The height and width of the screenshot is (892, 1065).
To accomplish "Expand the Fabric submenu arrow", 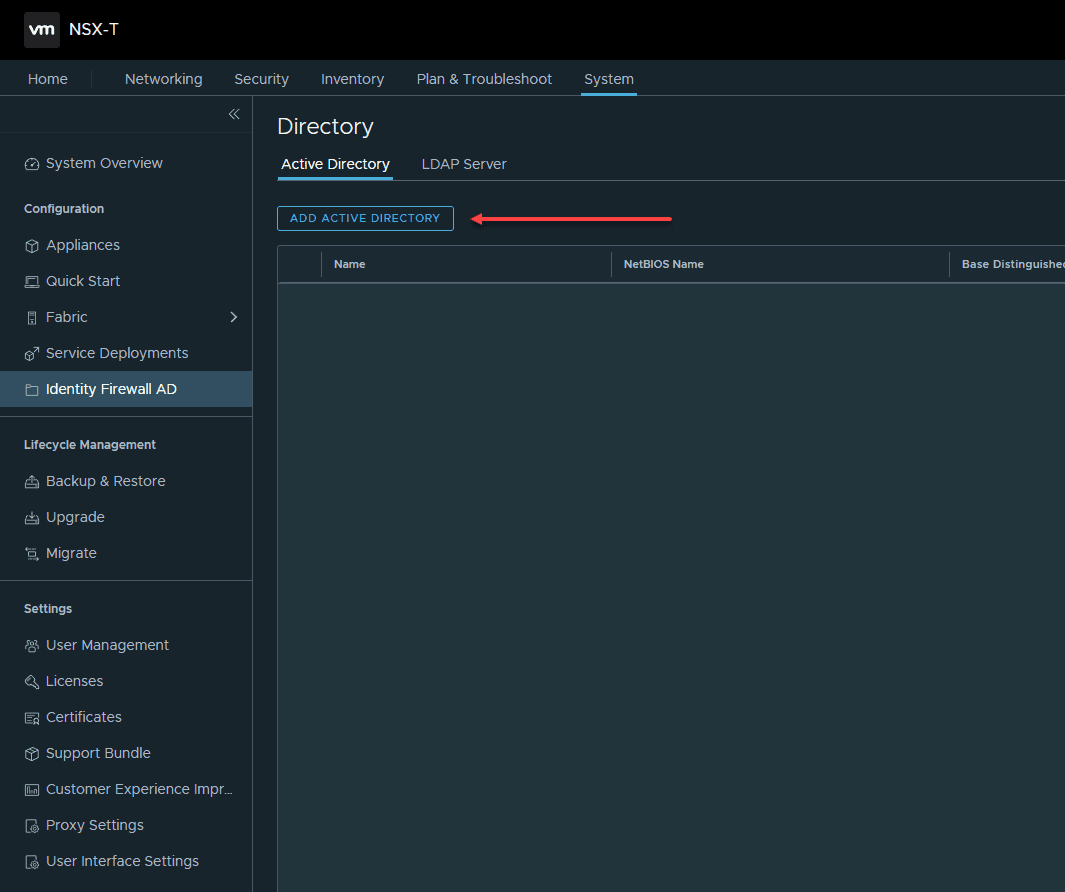I will 234,317.
